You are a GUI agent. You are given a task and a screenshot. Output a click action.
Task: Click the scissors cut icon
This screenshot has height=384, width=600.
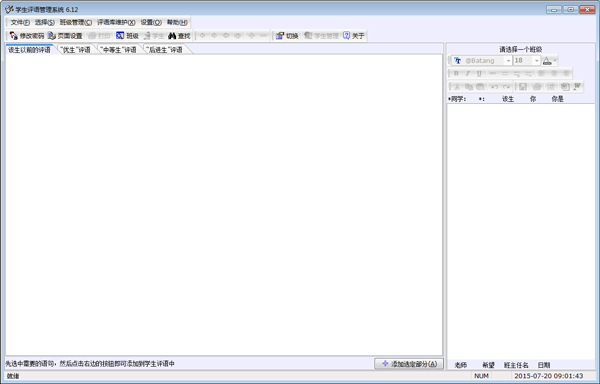[457, 87]
